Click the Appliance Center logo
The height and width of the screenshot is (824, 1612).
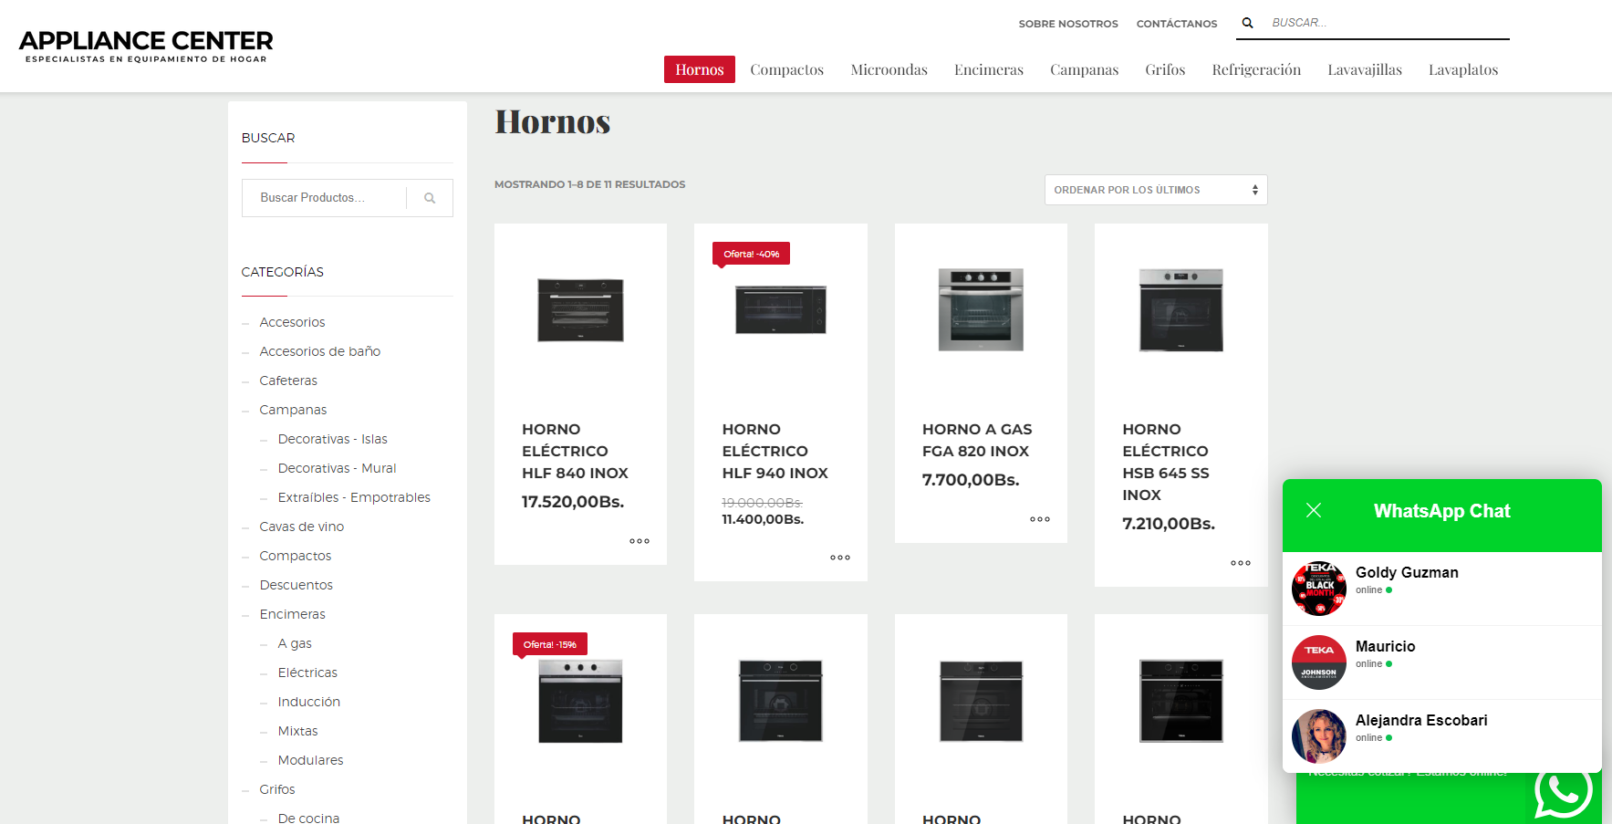(146, 46)
